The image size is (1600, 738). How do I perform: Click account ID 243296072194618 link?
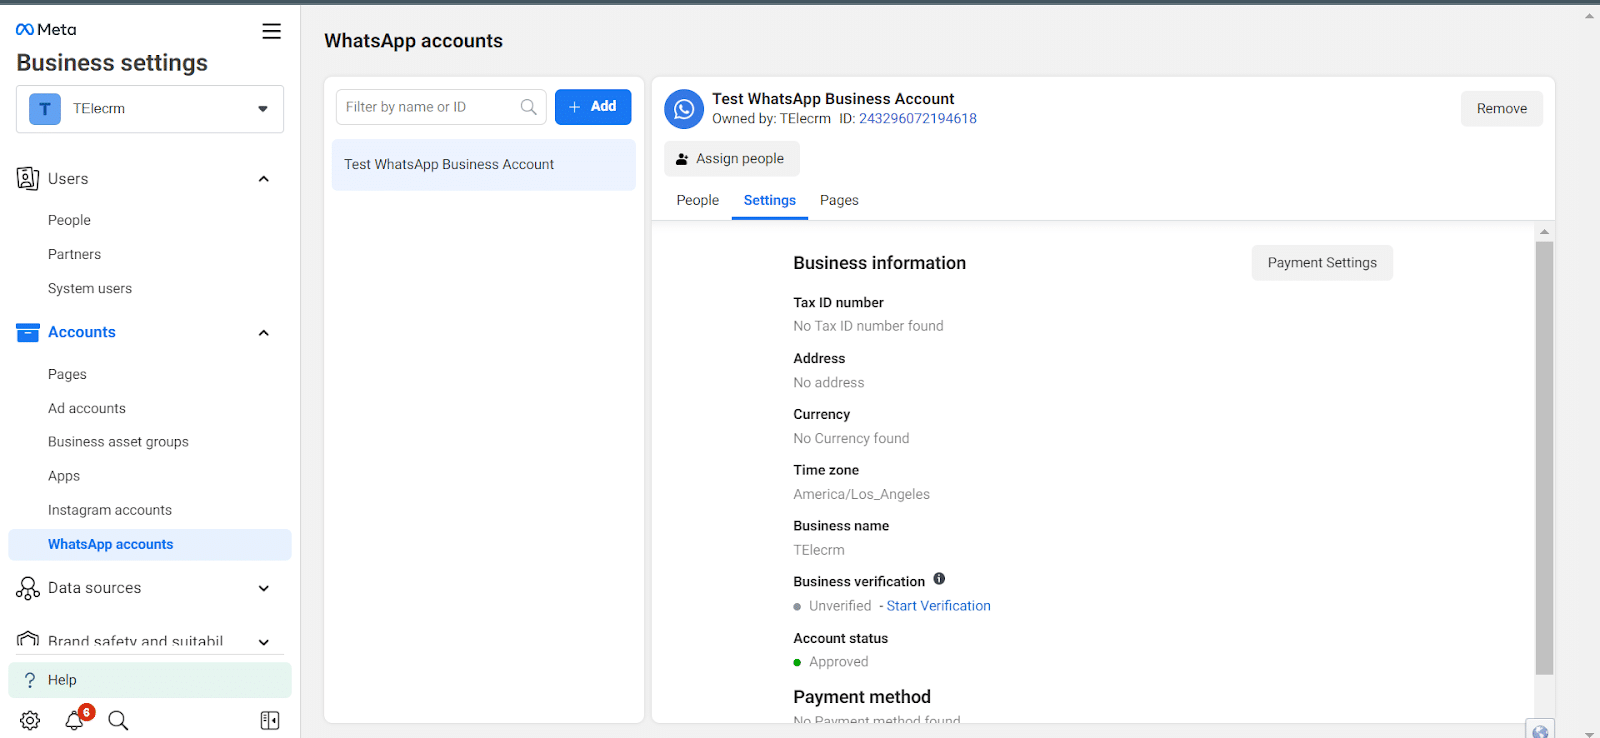(918, 118)
